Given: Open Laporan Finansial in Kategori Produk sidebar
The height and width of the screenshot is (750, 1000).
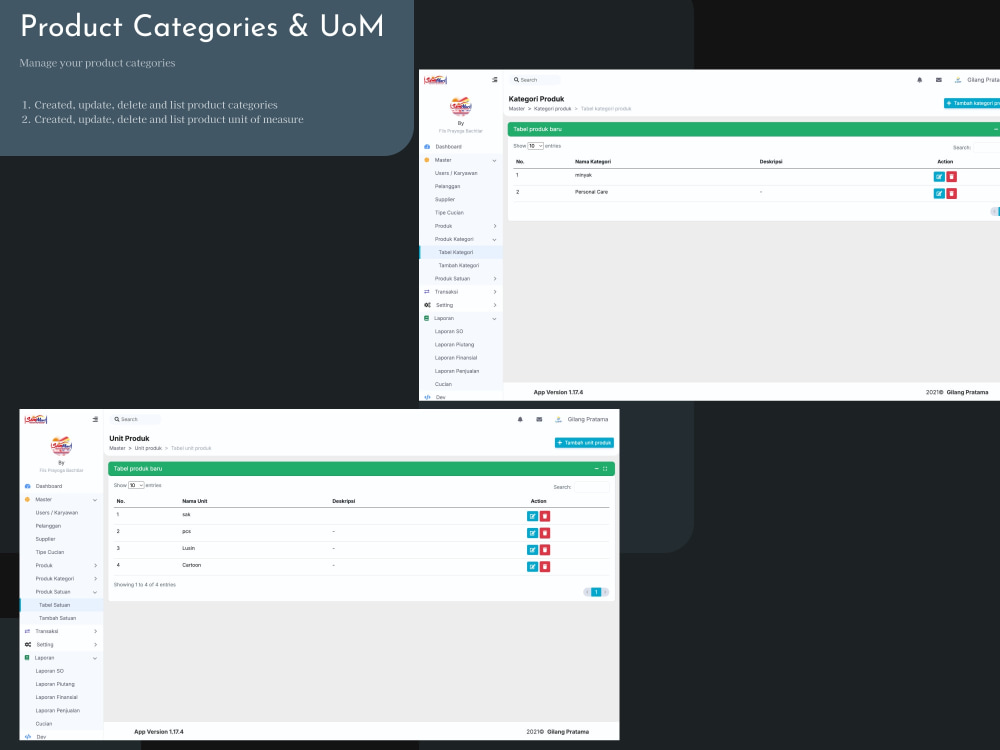Looking at the screenshot, I should 460,358.
